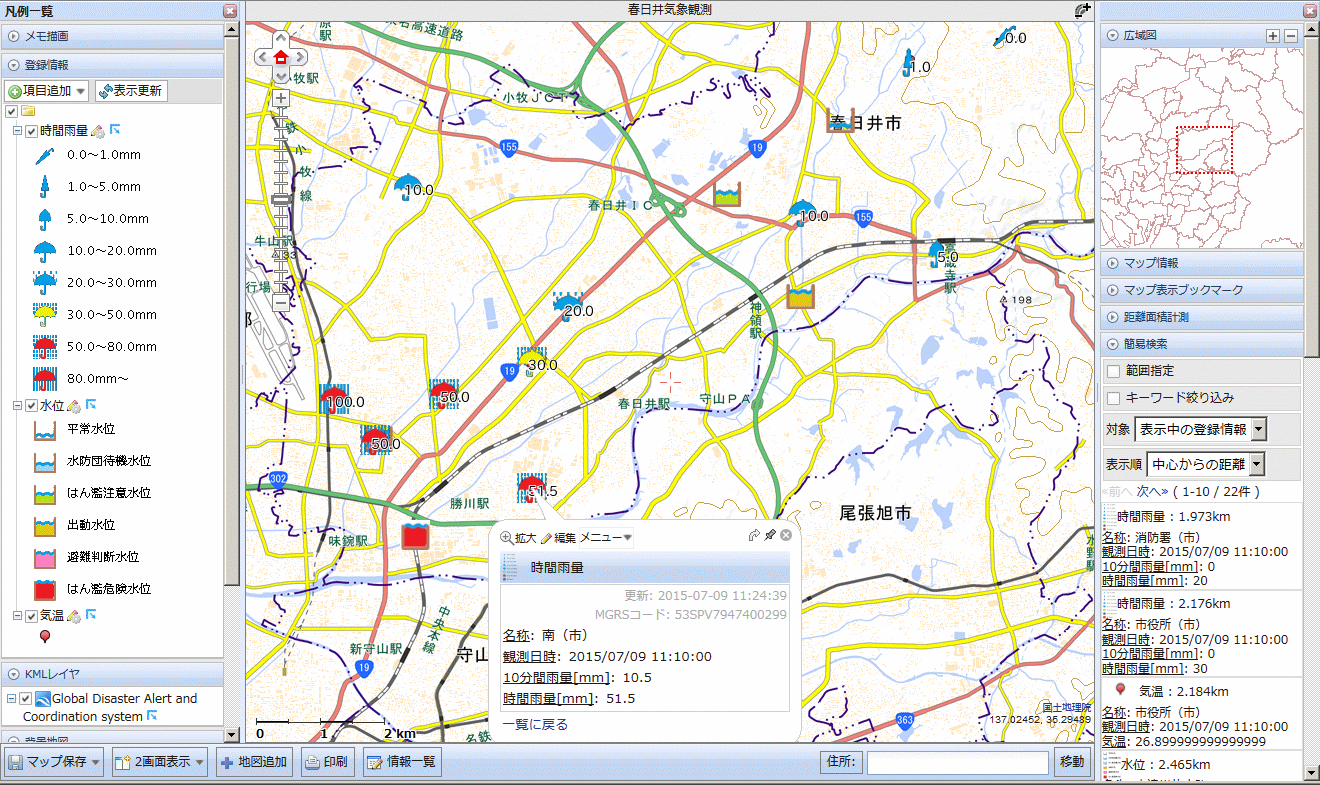This screenshot has width=1320, height=785.
Task: Collapse the 時間雨量 tree node
Action: coord(17,132)
